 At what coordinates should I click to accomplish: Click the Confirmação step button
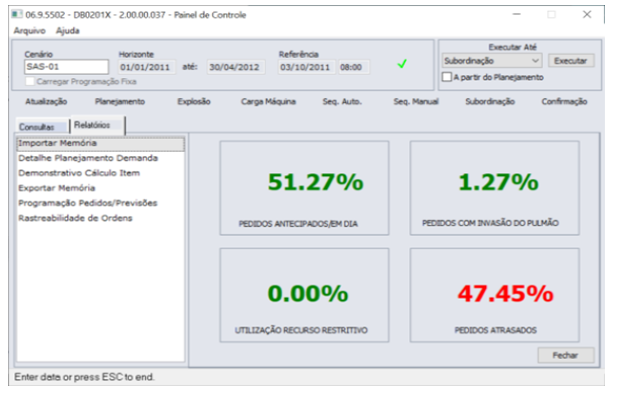[564, 102]
